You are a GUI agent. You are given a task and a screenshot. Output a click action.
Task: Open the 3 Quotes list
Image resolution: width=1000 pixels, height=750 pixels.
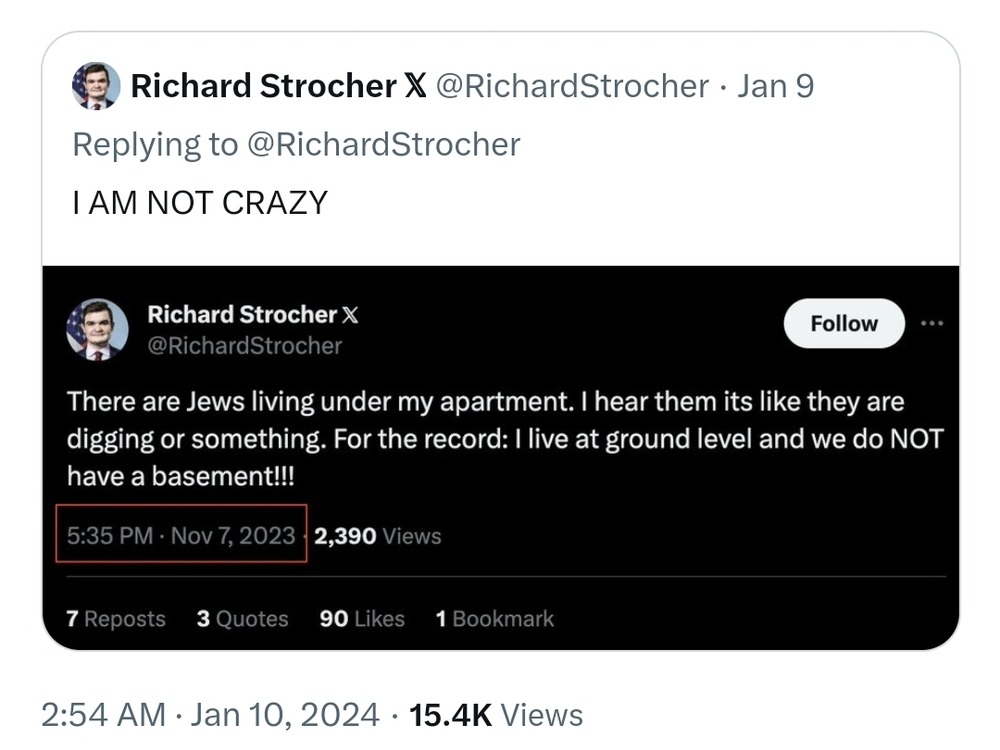pyautogui.click(x=242, y=619)
